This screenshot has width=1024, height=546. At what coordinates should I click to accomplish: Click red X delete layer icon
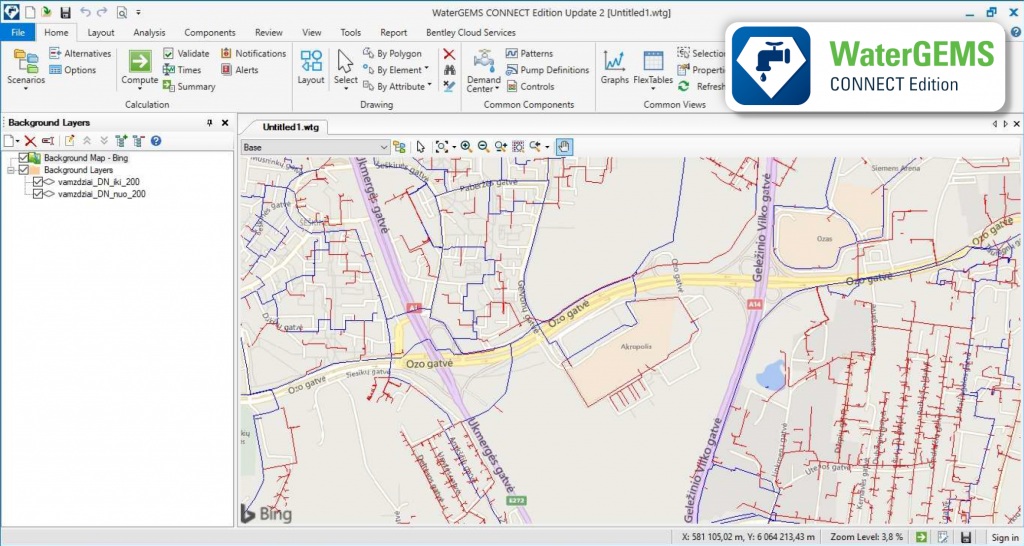30,141
